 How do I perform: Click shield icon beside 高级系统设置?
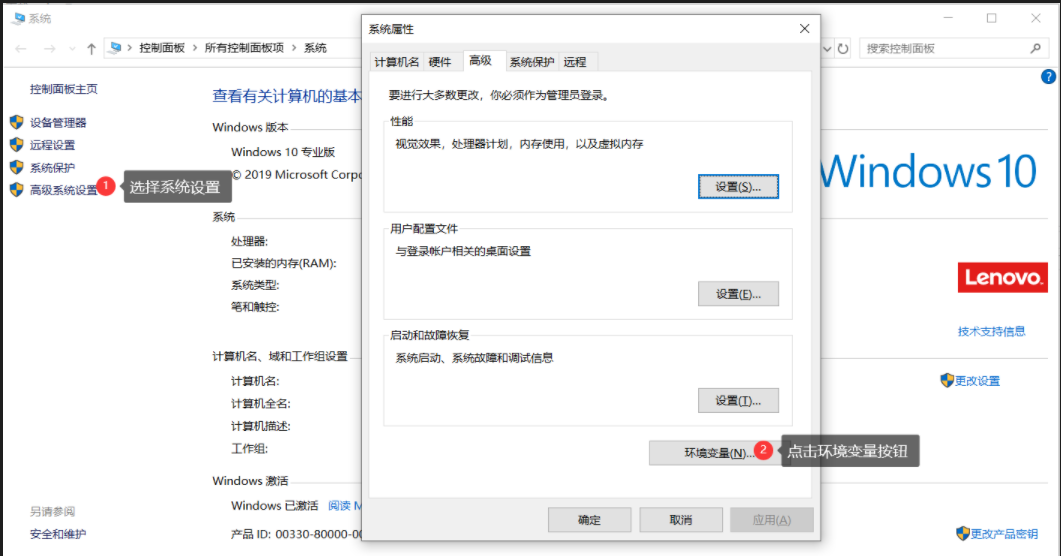click(17, 190)
